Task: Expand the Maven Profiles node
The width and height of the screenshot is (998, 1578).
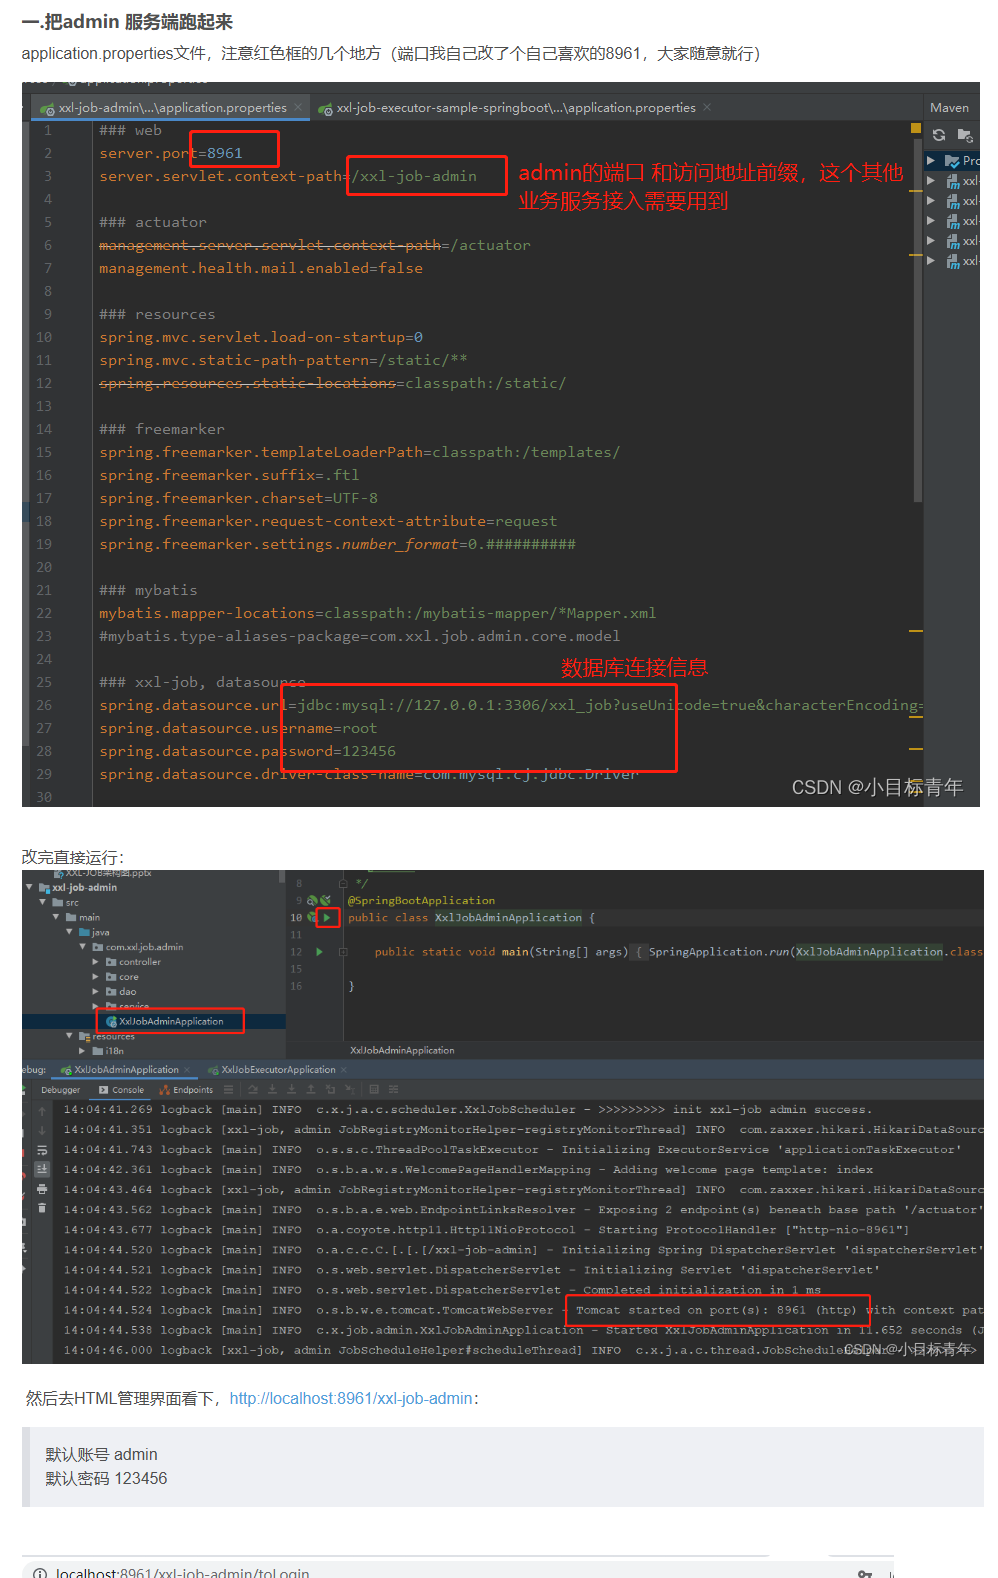Action: click(931, 160)
